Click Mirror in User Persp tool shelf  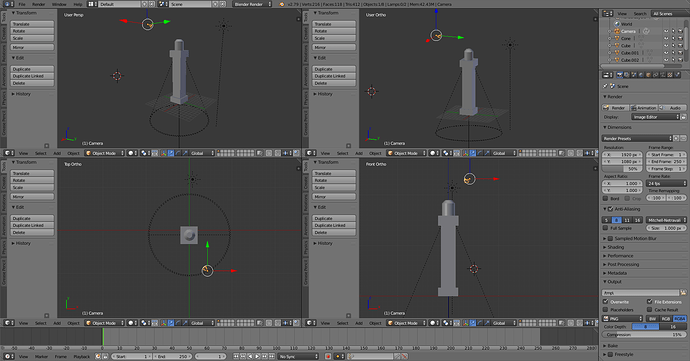[32, 47]
